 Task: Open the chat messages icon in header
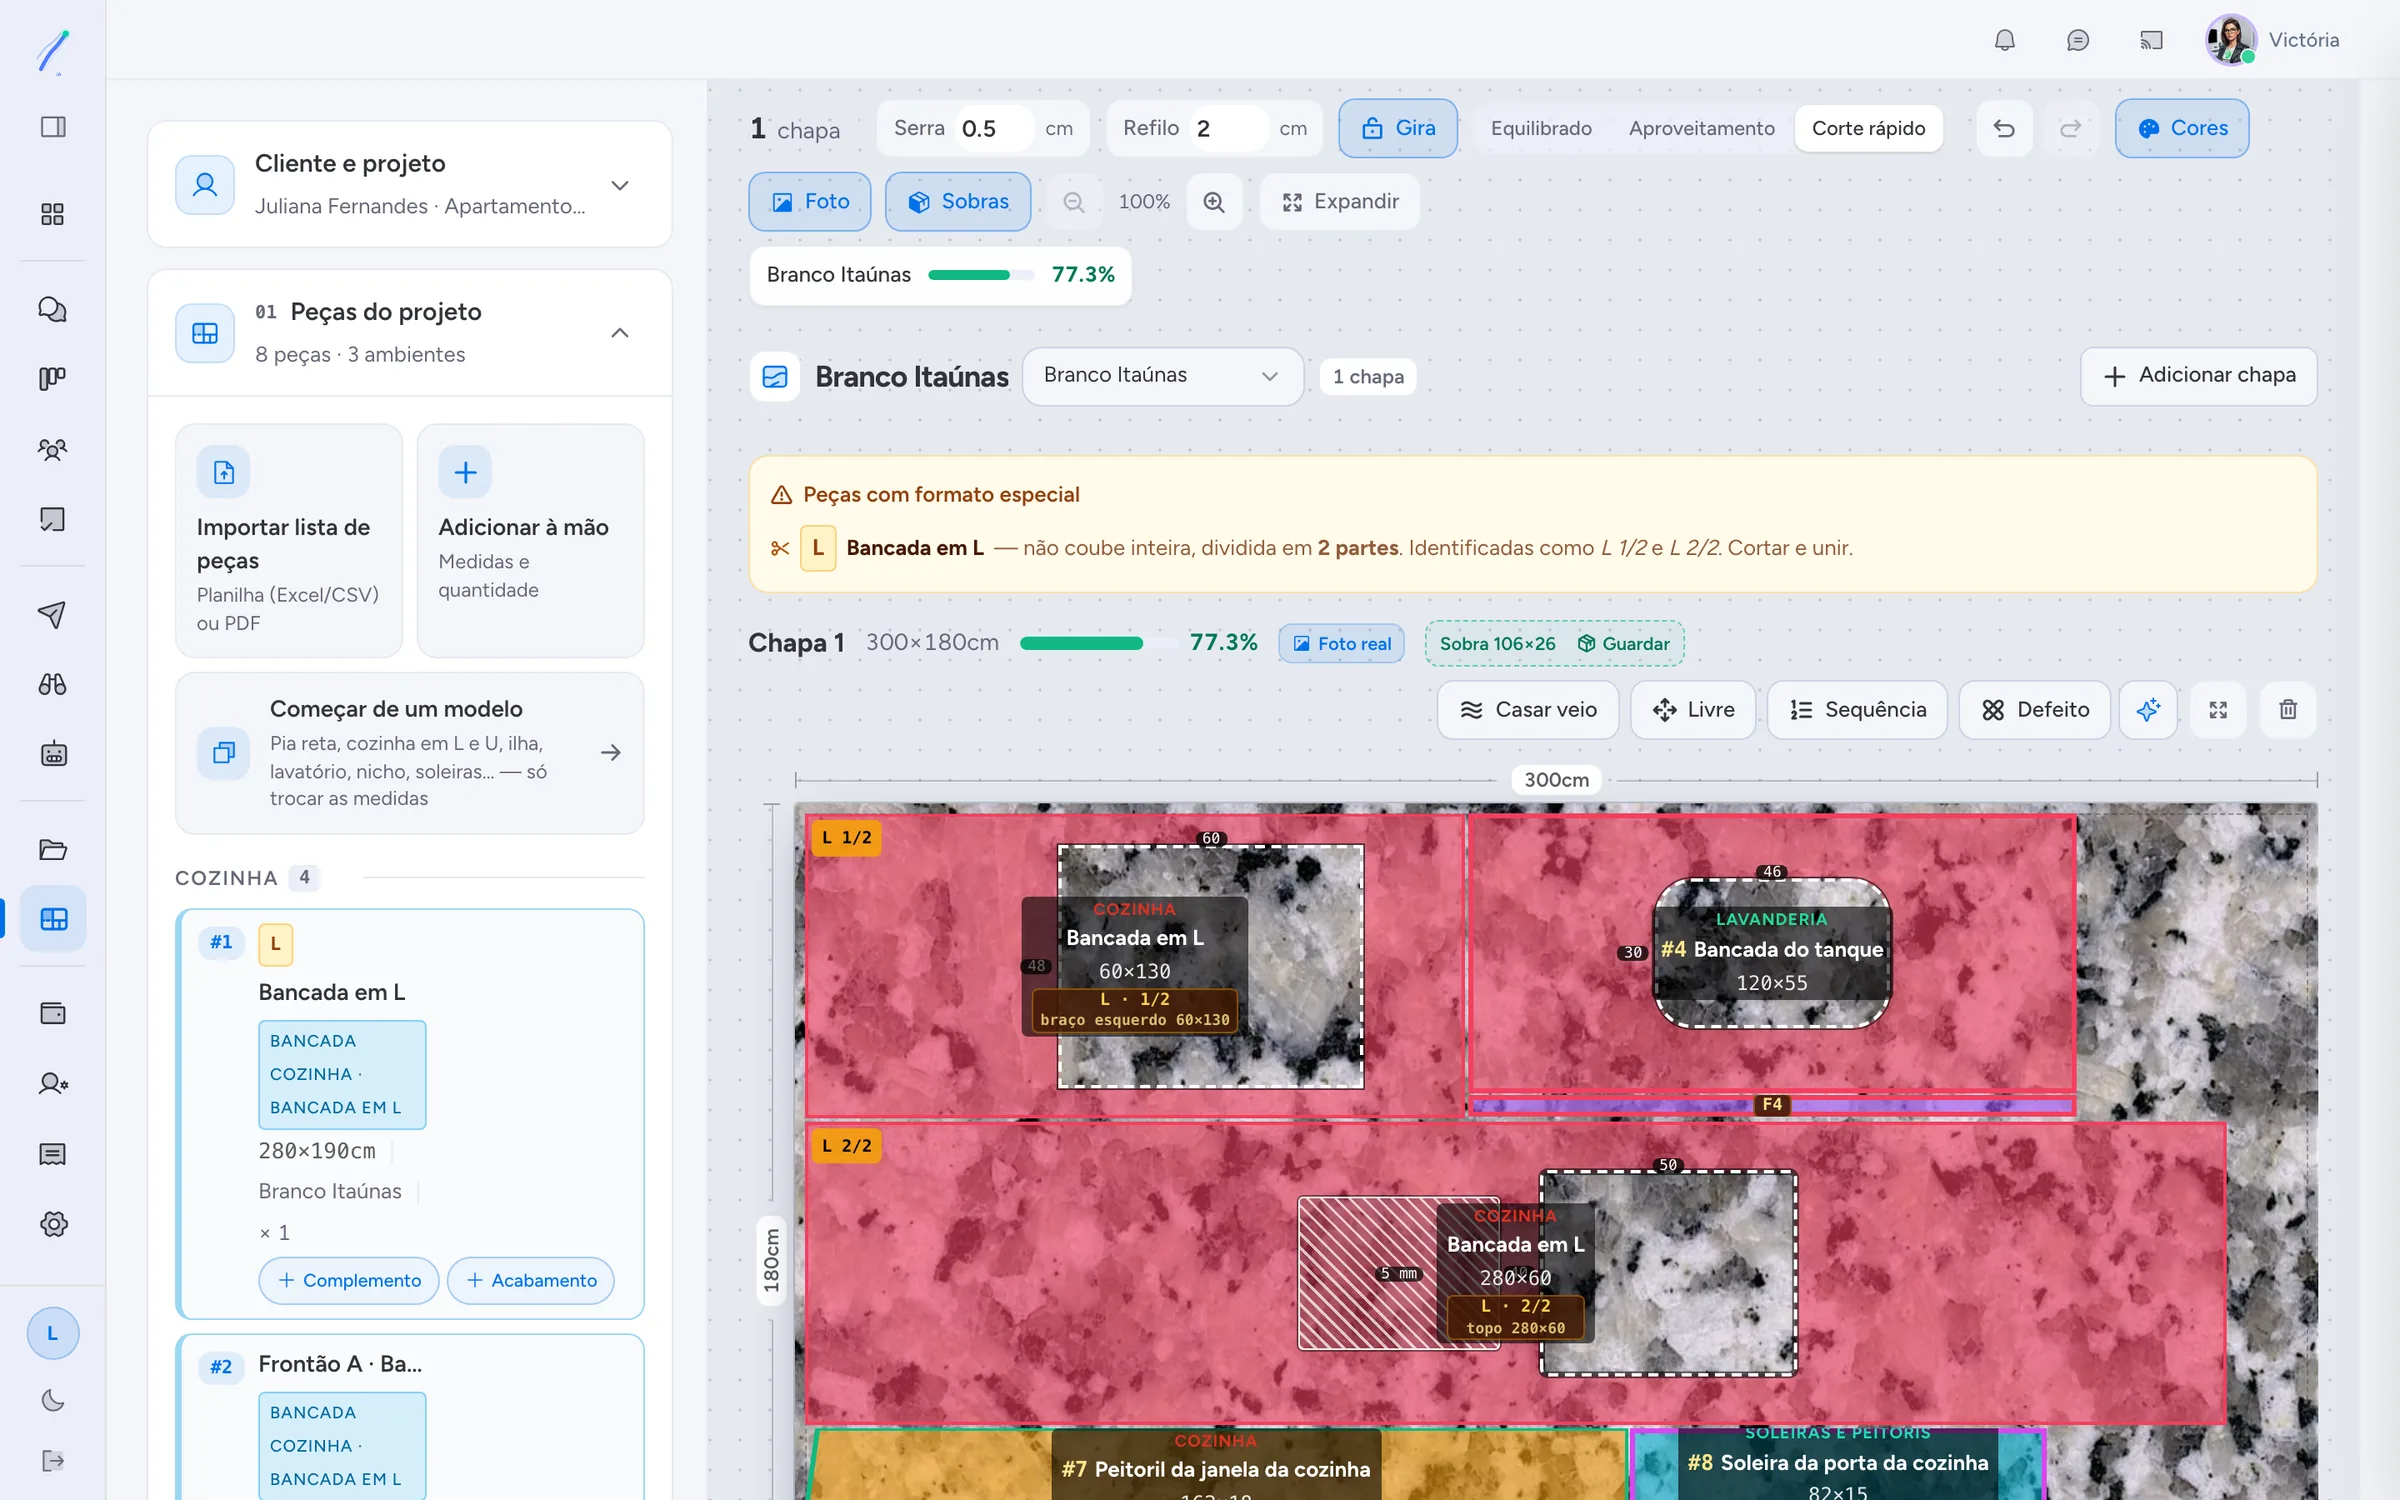(2077, 40)
